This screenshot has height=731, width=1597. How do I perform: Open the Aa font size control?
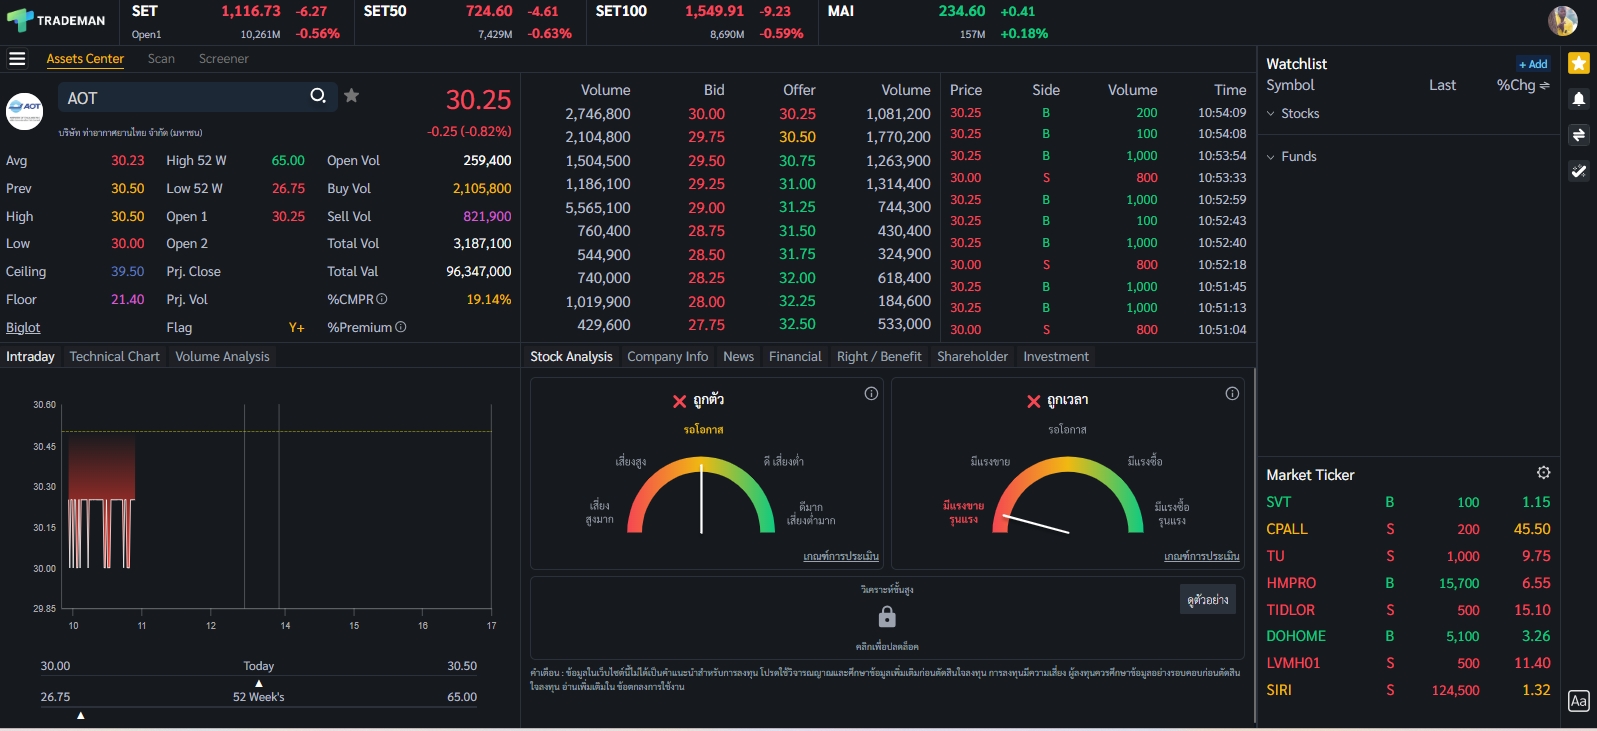tap(1578, 701)
